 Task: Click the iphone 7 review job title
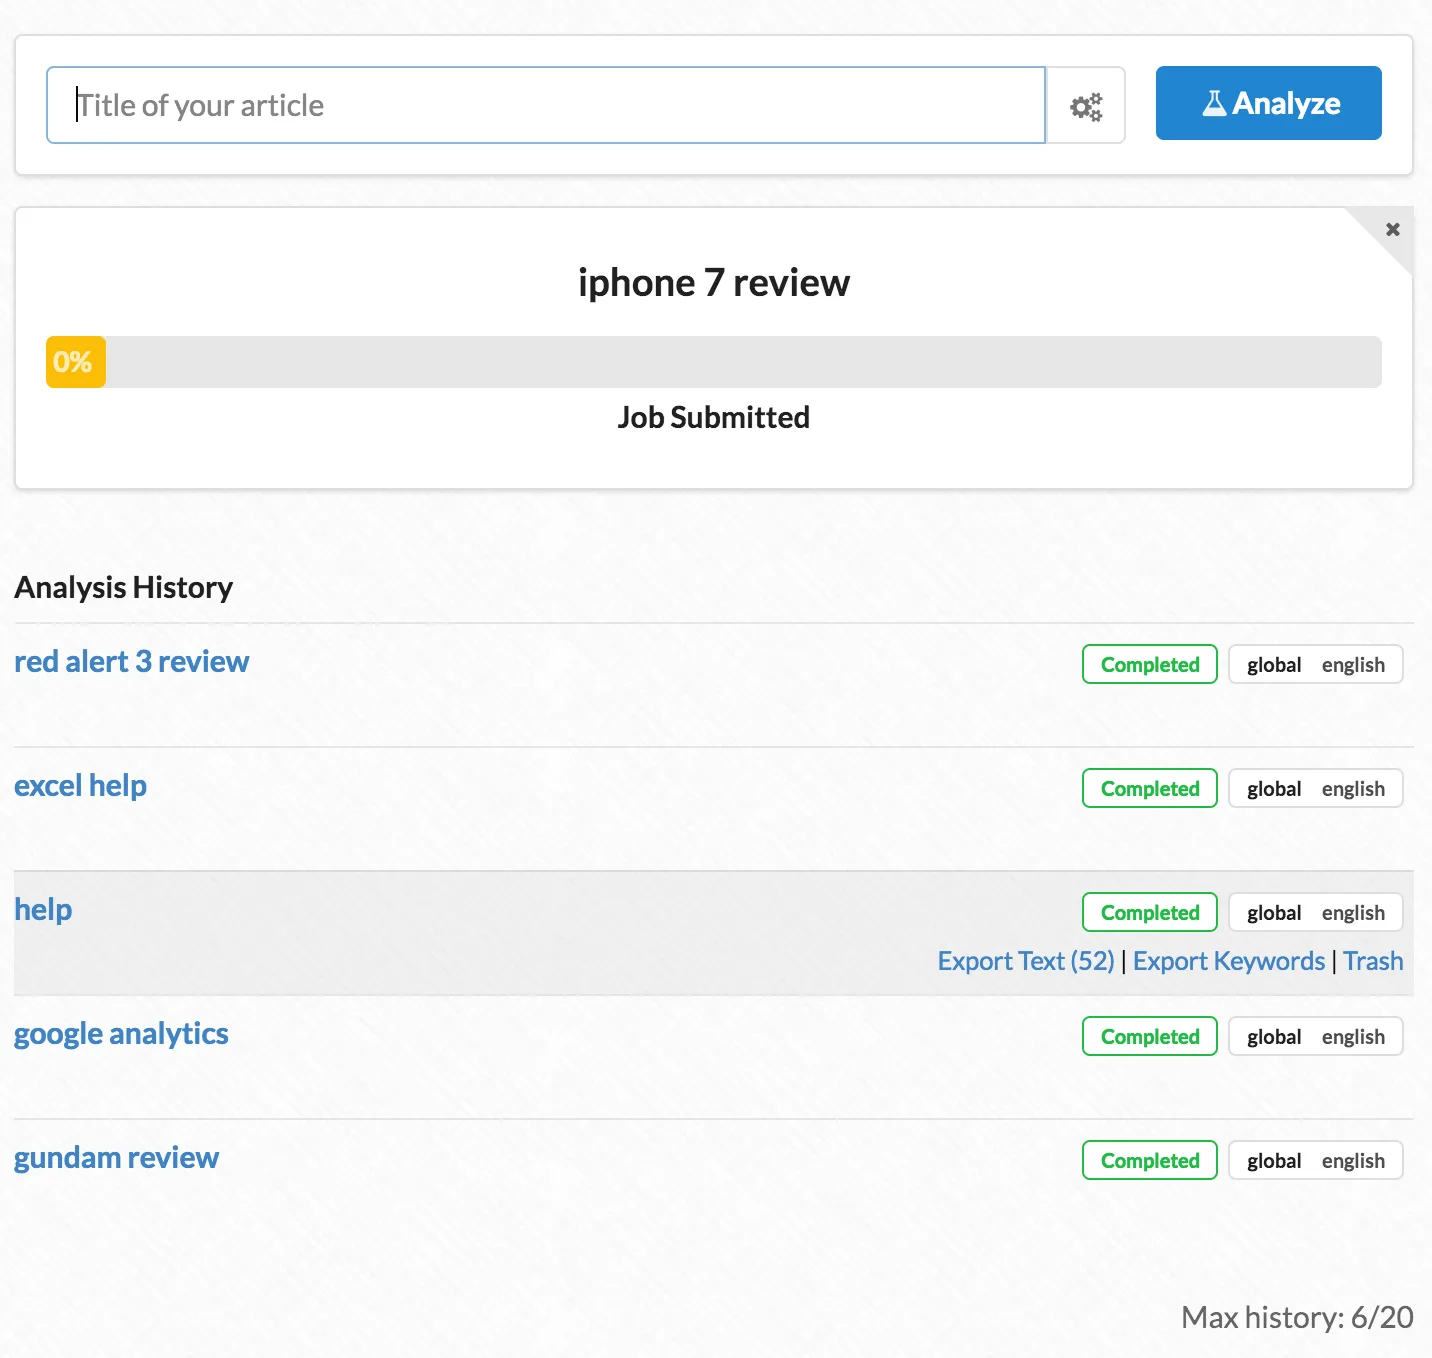coord(714,283)
